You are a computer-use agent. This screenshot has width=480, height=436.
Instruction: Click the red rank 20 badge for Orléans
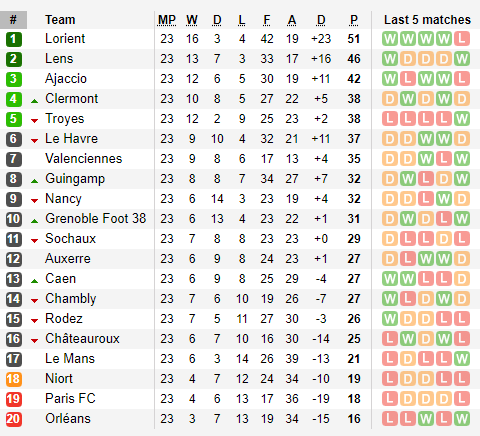[x=14, y=419]
